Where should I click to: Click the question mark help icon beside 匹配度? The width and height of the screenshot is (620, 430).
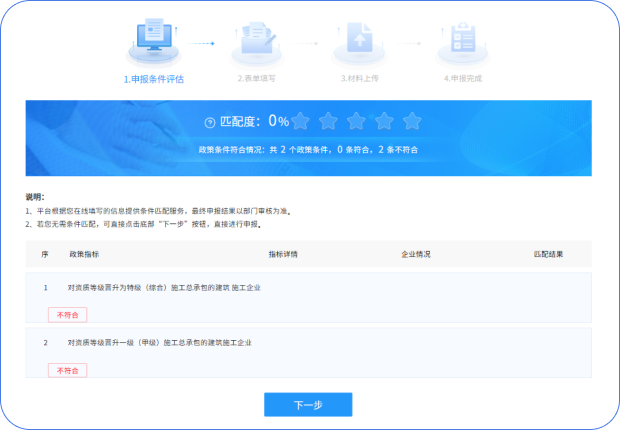tap(209, 122)
